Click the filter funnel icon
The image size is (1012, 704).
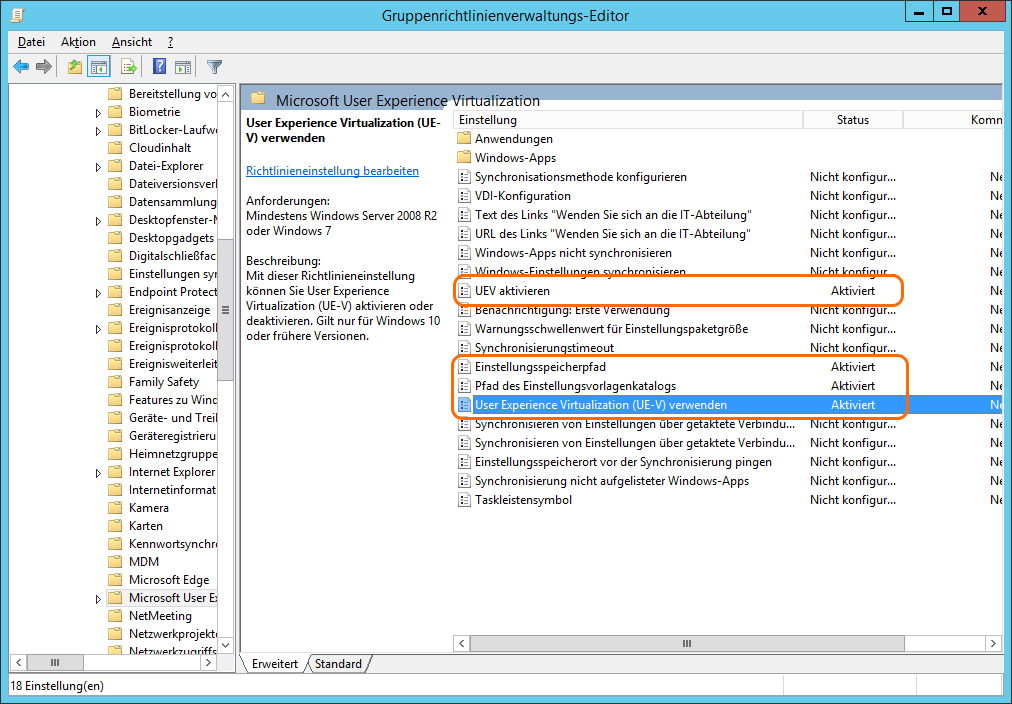tap(214, 67)
